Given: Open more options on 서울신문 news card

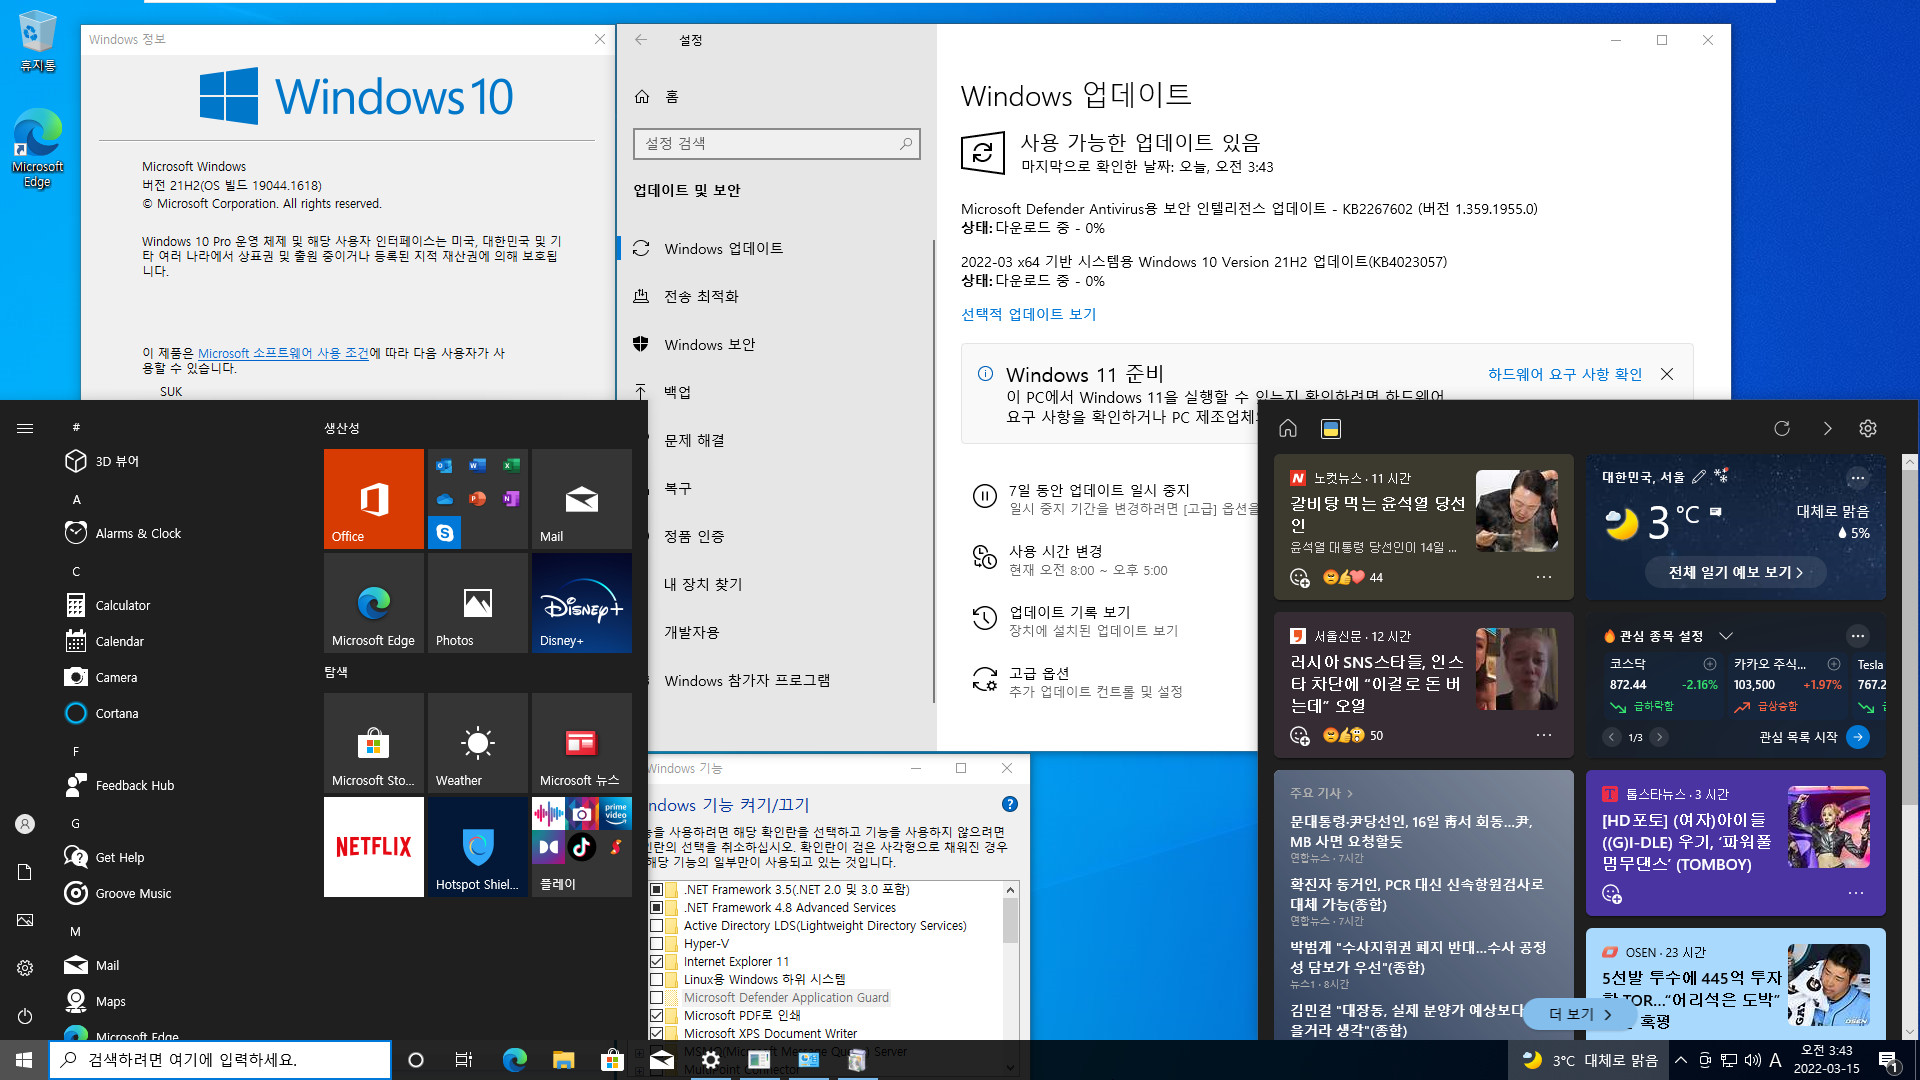Looking at the screenshot, I should coord(1544,735).
